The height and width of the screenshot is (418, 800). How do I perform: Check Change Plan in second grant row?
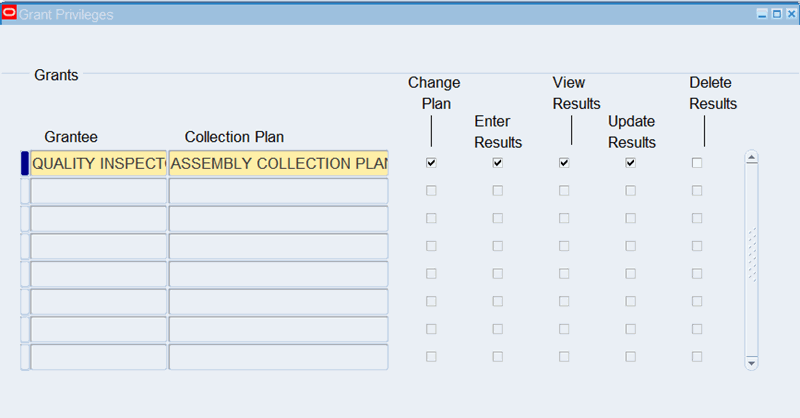431,190
